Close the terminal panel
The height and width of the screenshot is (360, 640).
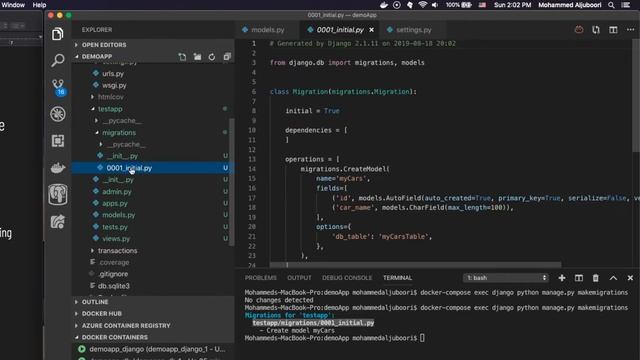point(630,278)
